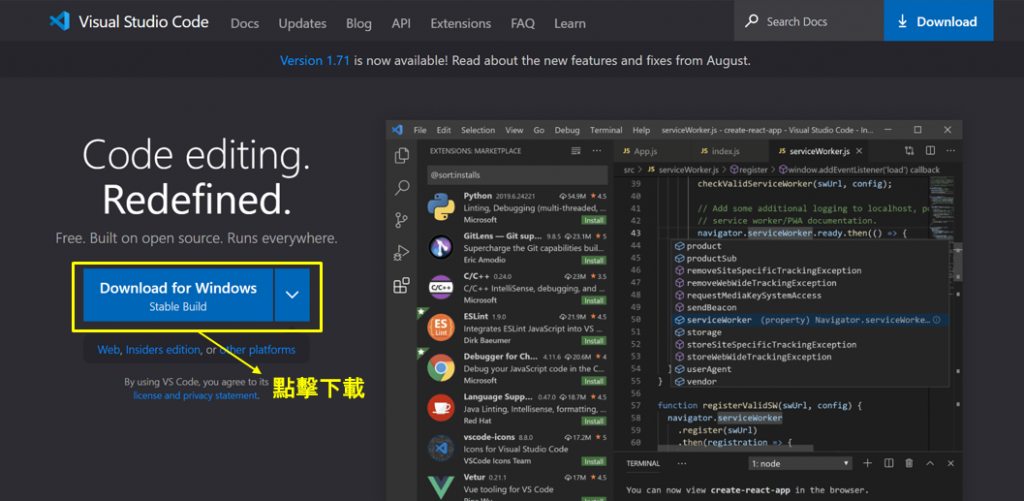Open the terminal panel ellipsis menu
This screenshot has width=1024, height=501.
point(682,463)
